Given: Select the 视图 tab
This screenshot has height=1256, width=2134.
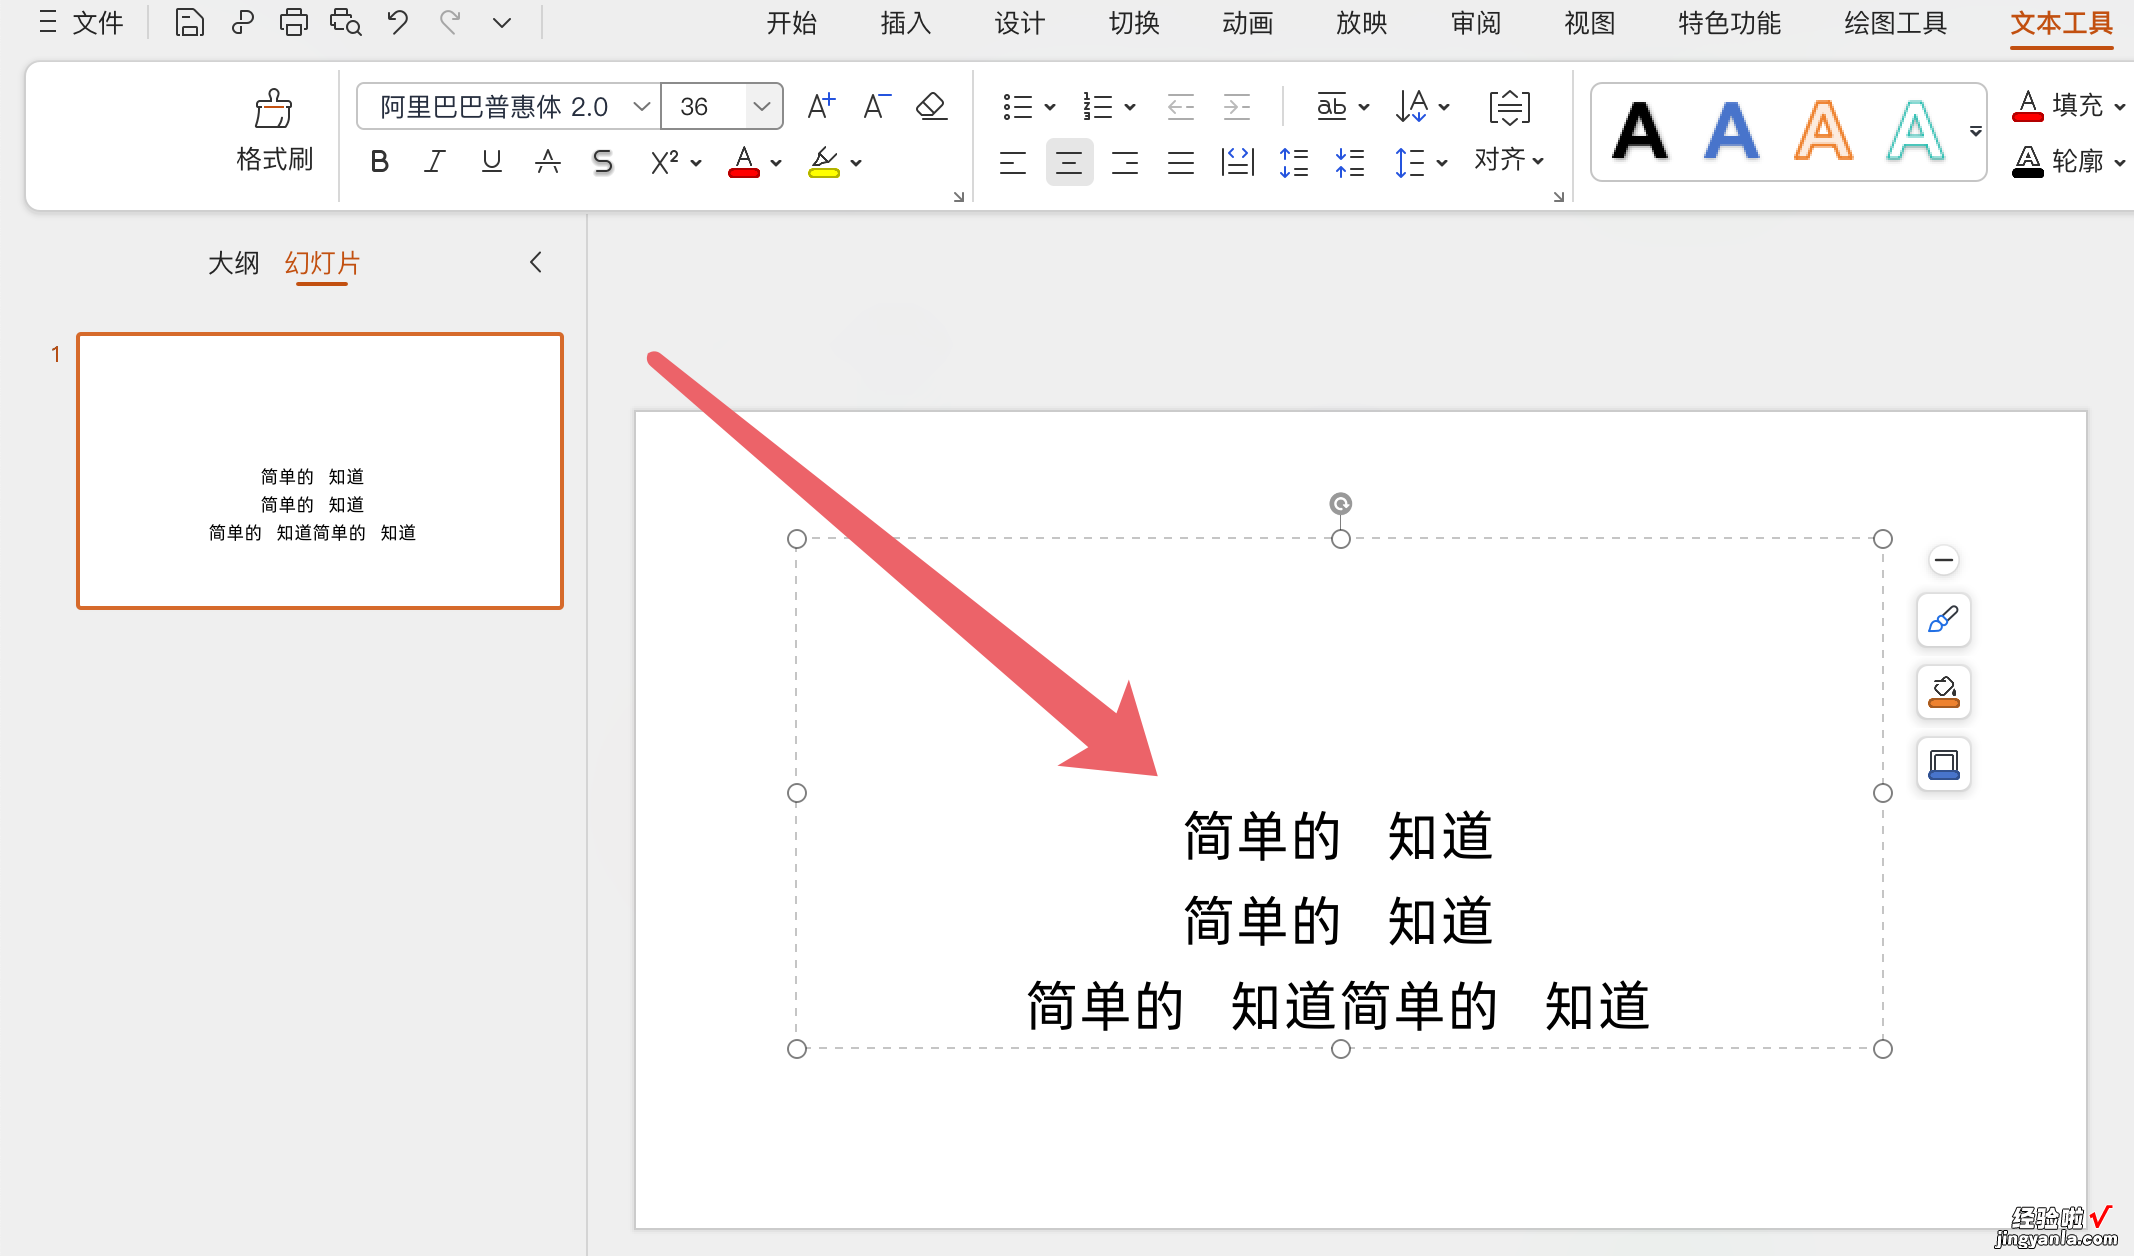Looking at the screenshot, I should click(x=1589, y=23).
